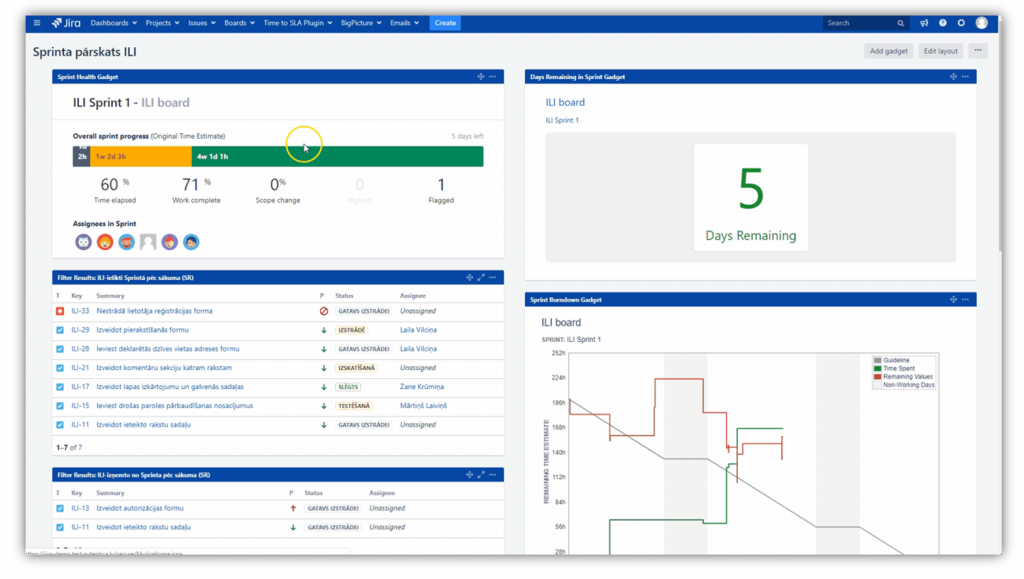Click the Create button
The width and height of the screenshot is (1024, 579).
[x=445, y=23]
